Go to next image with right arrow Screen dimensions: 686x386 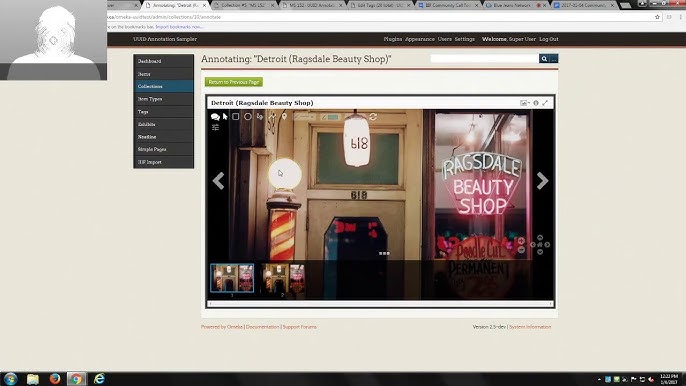[x=542, y=180]
